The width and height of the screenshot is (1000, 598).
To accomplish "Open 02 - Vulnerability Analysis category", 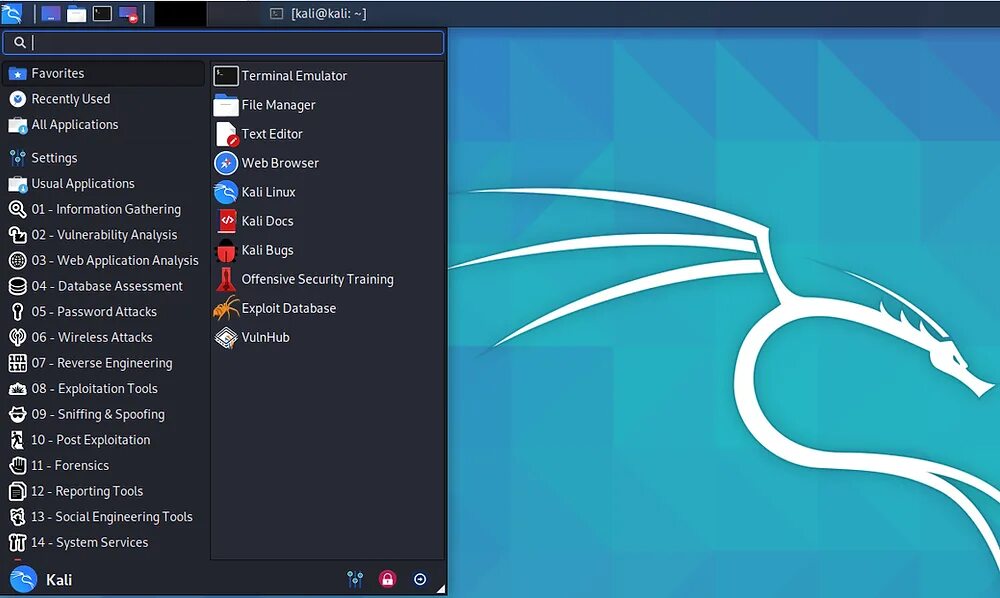I will 104,235.
